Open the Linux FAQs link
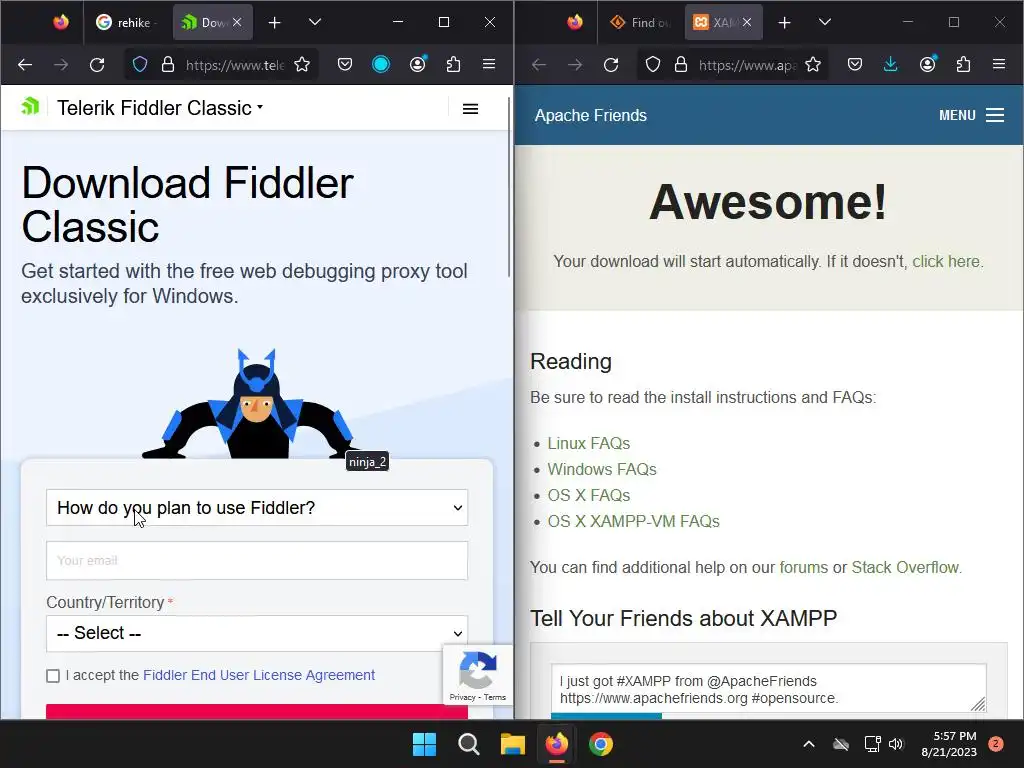The height and width of the screenshot is (768, 1024). (588, 443)
